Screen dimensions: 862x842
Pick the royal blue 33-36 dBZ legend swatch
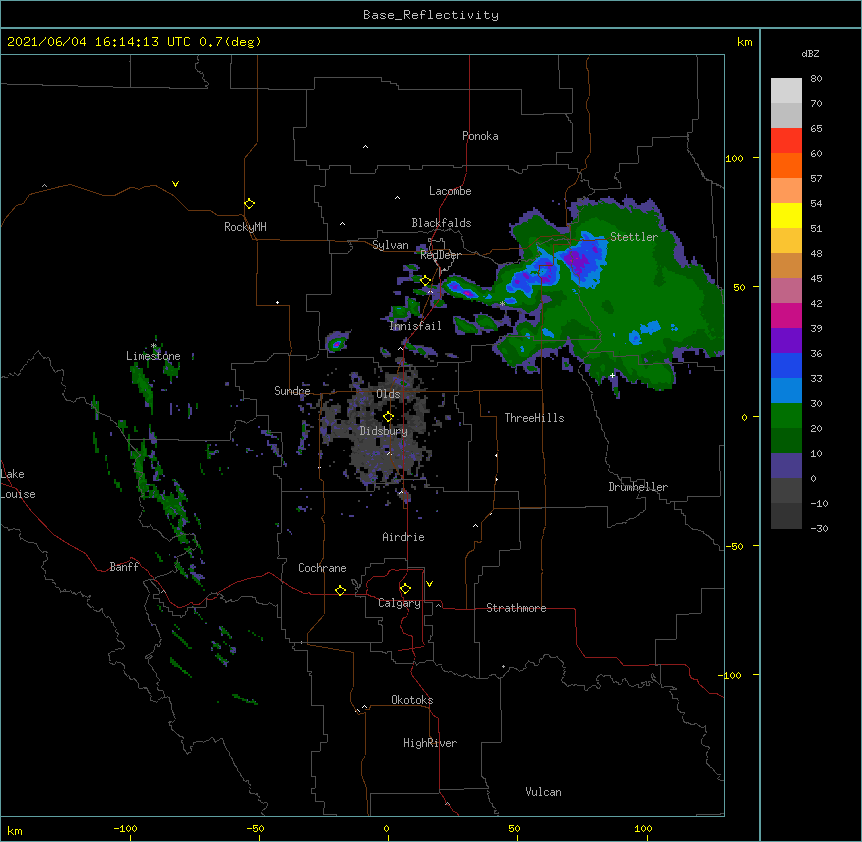(786, 365)
